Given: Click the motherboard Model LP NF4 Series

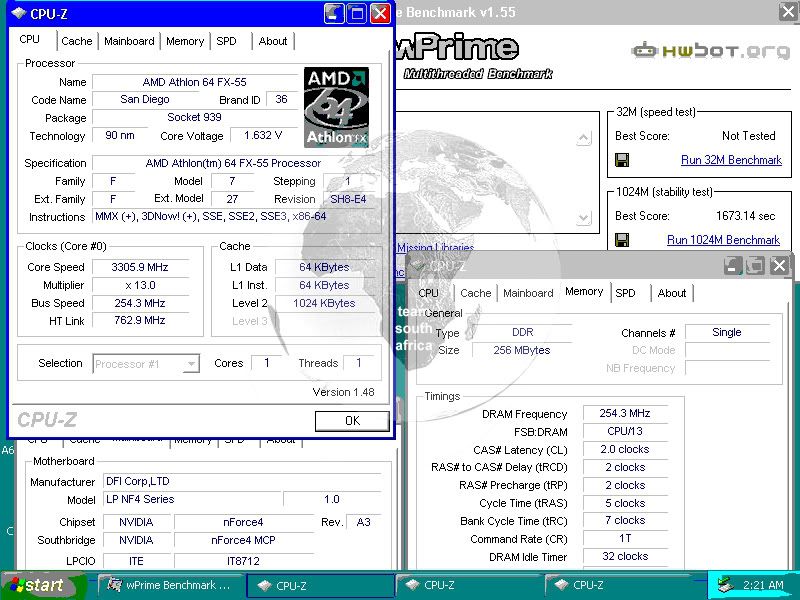Looking at the screenshot, I should pos(192,499).
